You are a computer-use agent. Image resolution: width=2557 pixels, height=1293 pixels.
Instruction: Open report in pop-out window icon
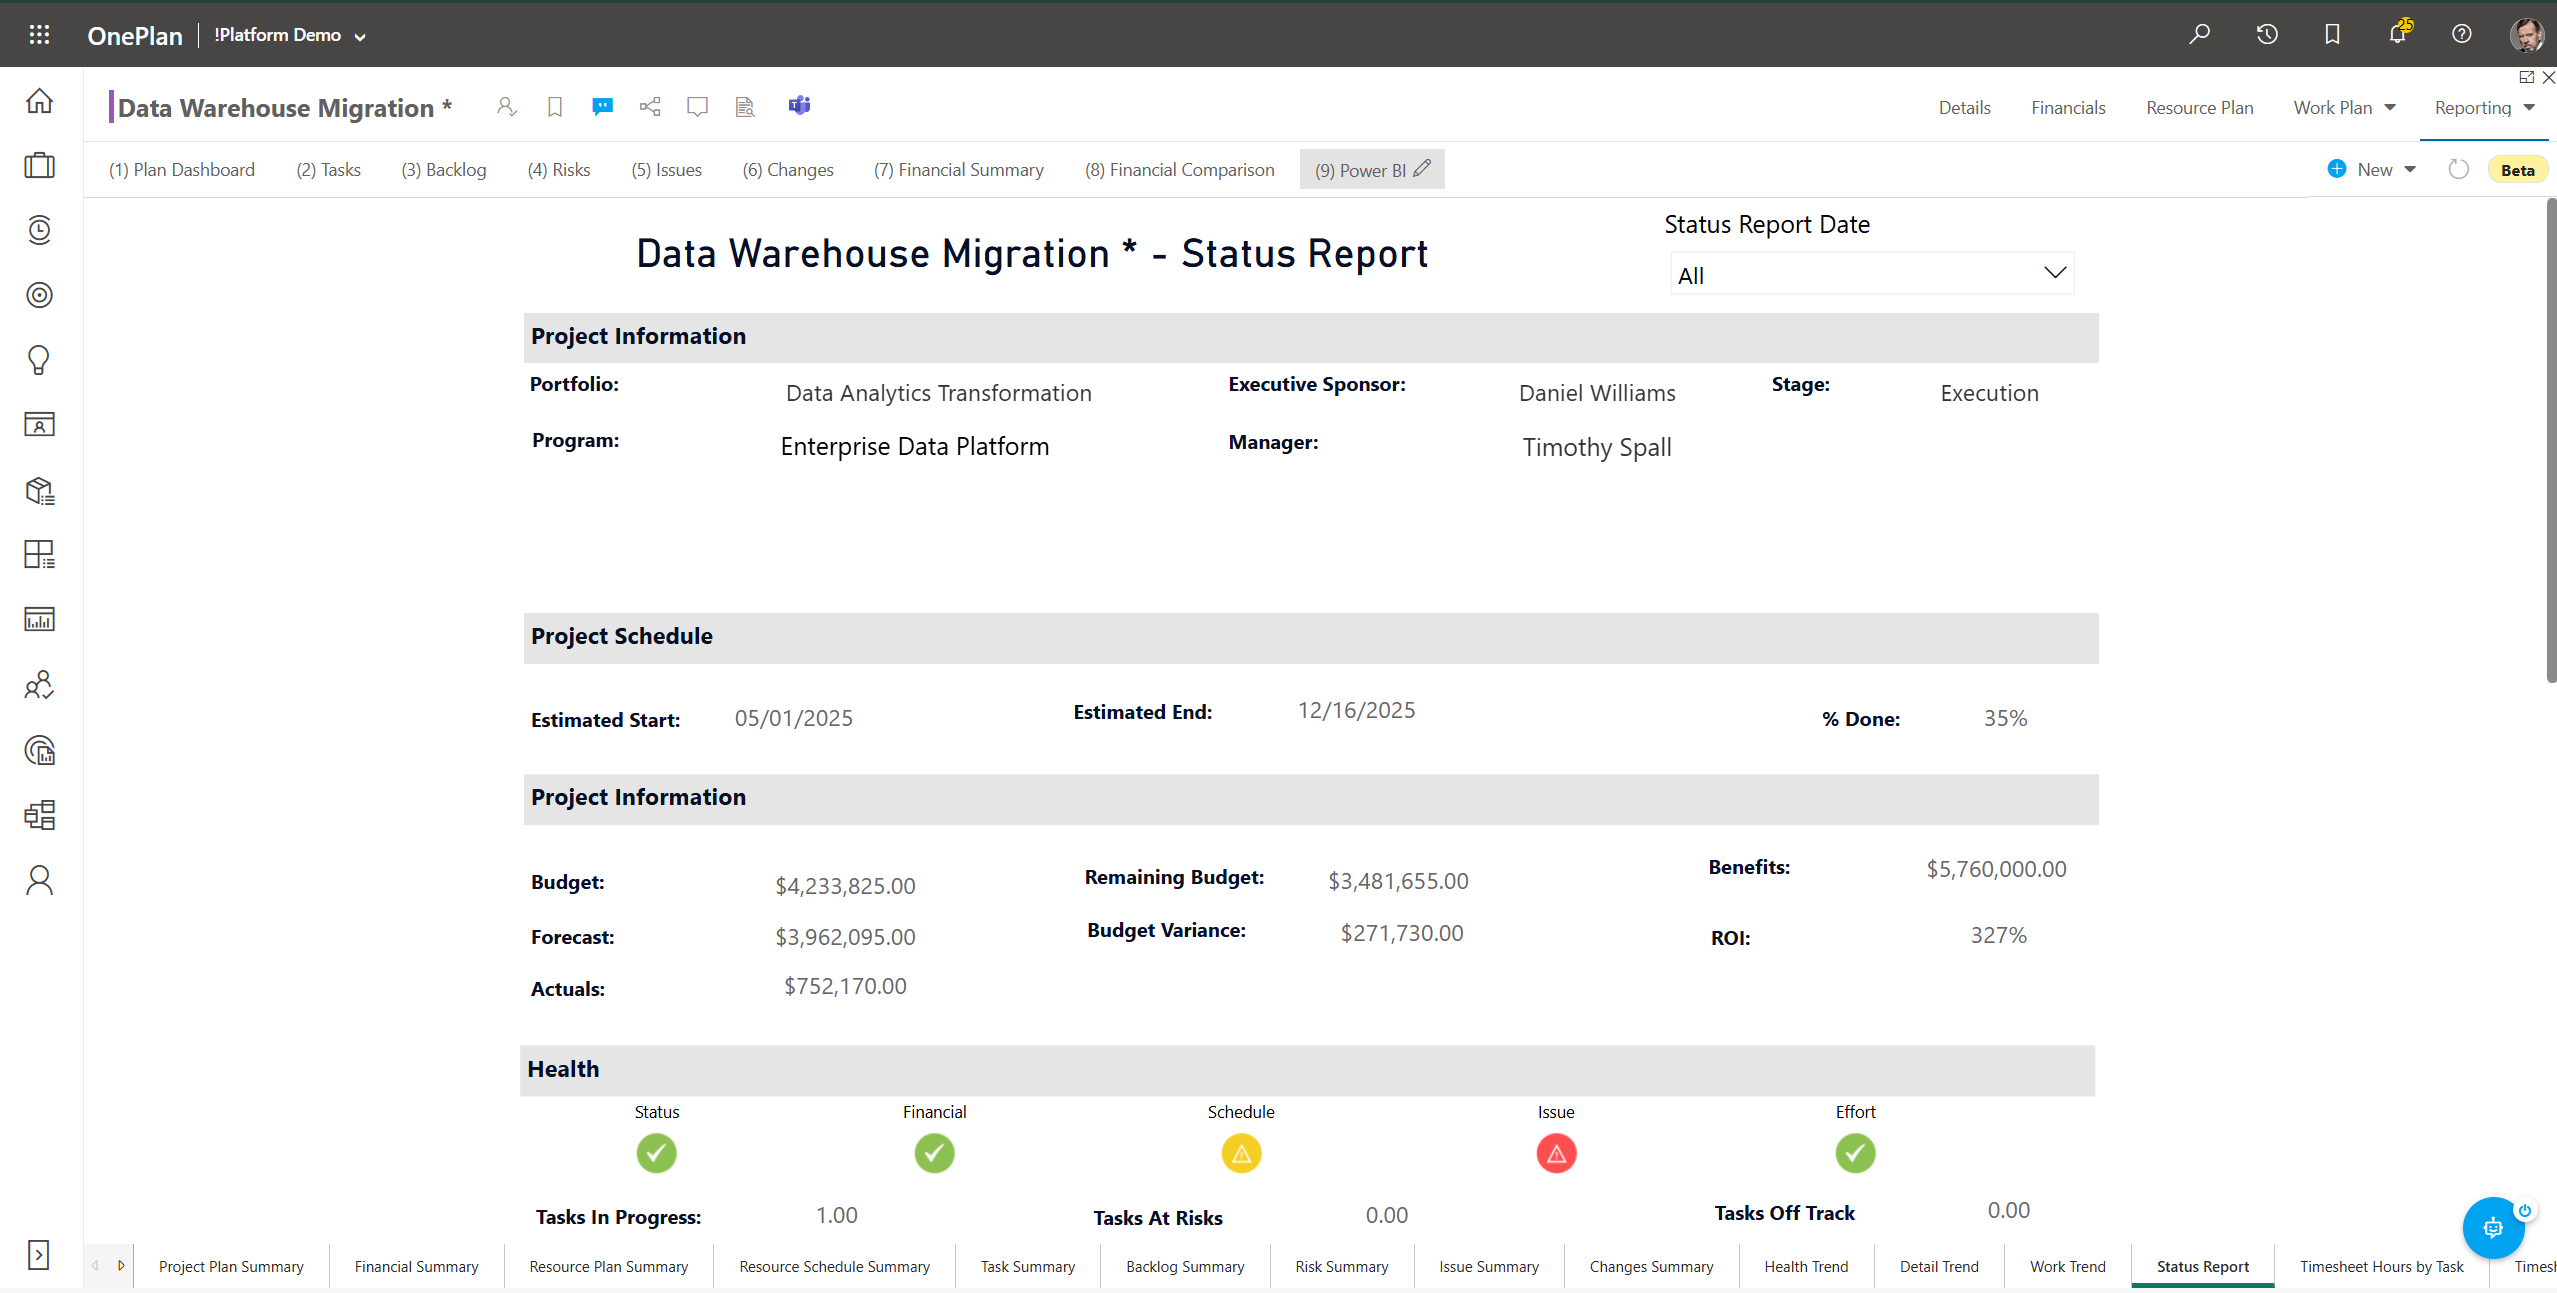pos(2526,77)
